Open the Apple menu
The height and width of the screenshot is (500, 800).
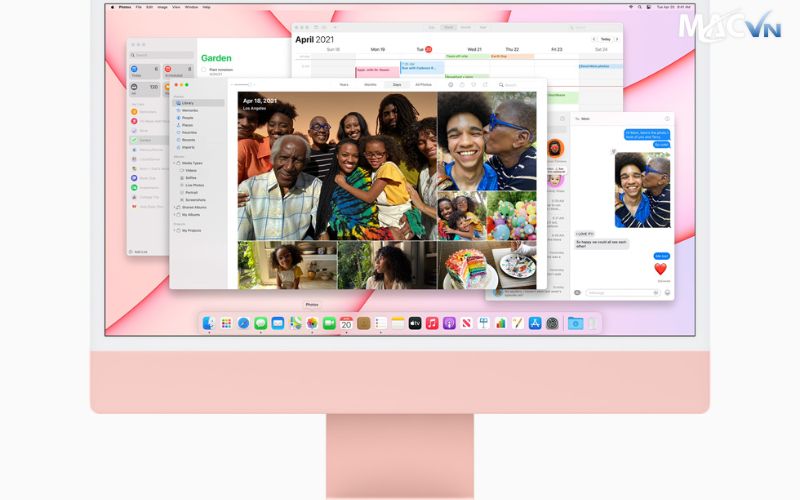(113, 7)
